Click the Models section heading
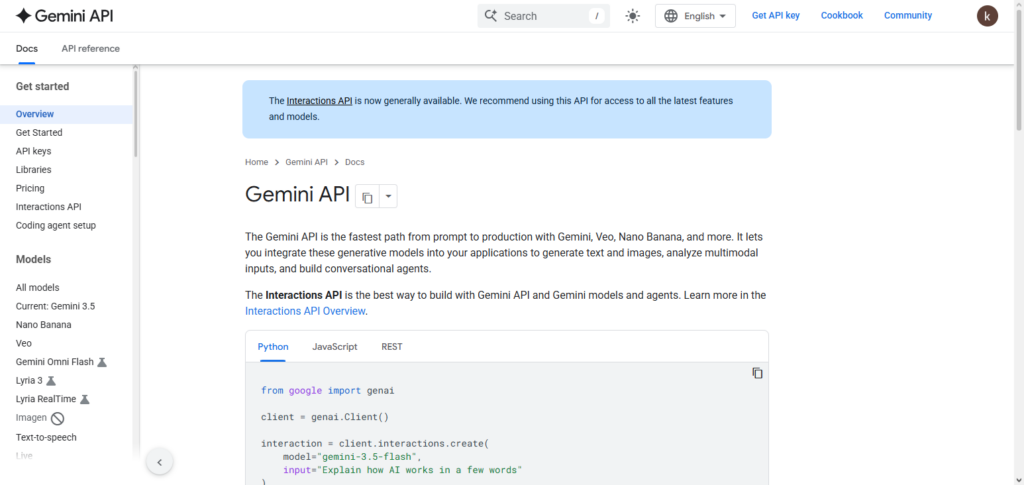 (x=33, y=259)
